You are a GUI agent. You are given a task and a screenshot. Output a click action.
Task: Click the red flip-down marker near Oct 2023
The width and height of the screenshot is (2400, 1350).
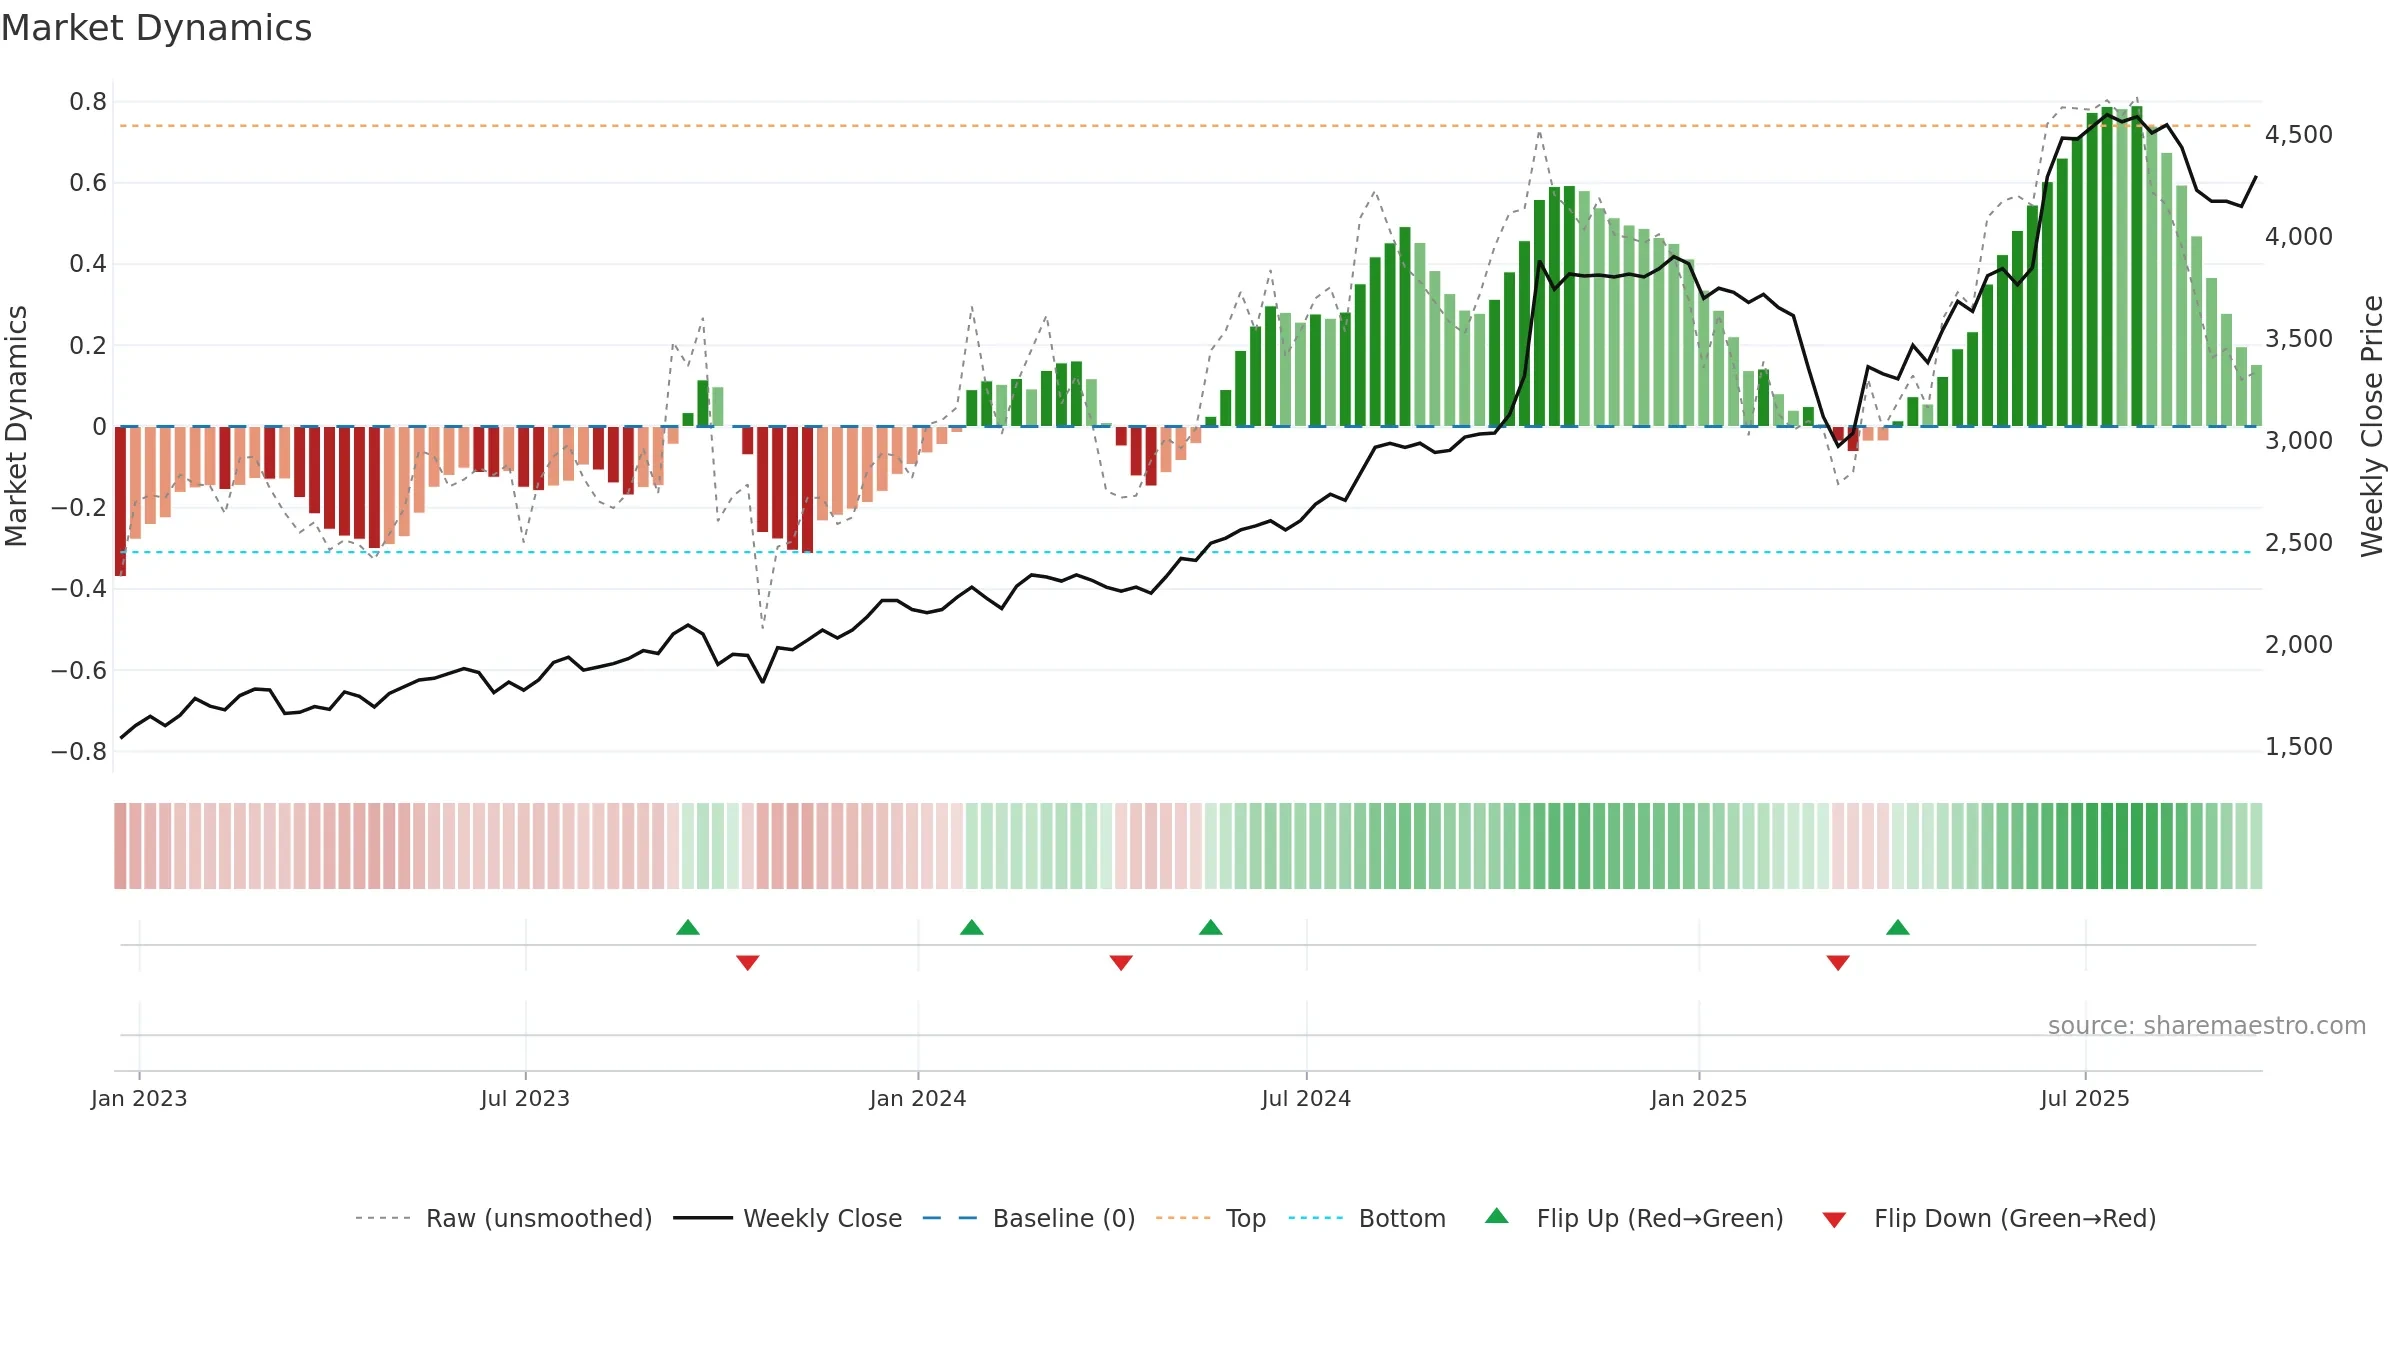tap(748, 962)
